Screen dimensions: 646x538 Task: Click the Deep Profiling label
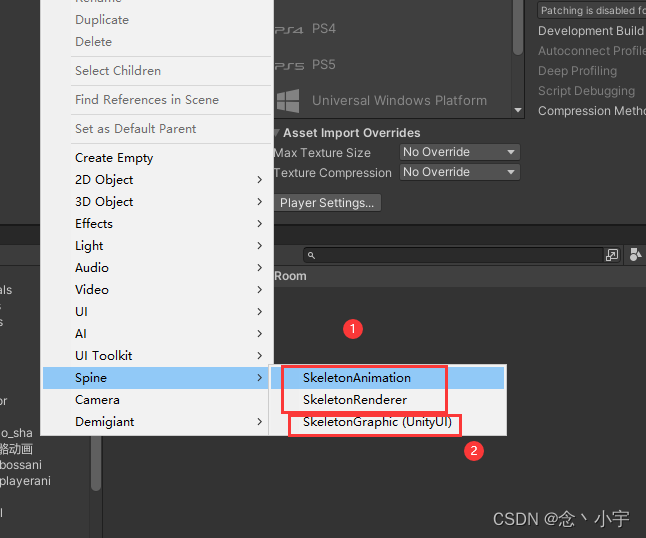coord(577,71)
